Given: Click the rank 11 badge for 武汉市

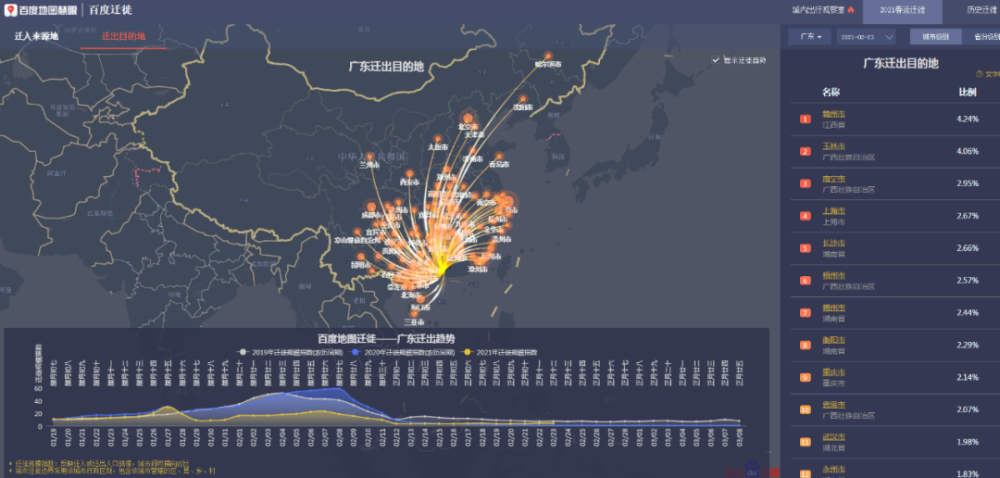Looking at the screenshot, I should (805, 442).
